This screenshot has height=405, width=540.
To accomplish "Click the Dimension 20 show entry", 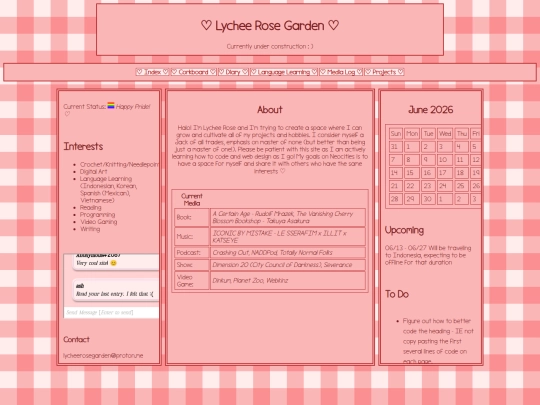I will pos(288,264).
